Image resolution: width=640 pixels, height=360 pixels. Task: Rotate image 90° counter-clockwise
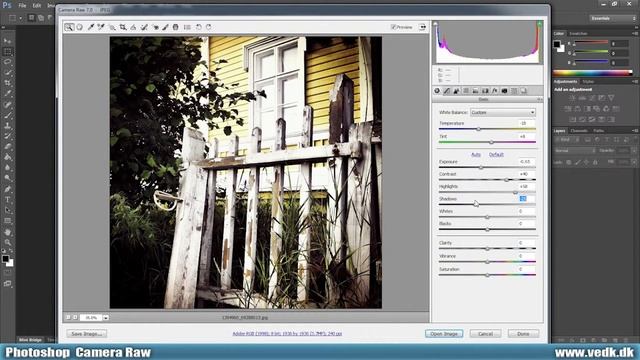[x=198, y=27]
